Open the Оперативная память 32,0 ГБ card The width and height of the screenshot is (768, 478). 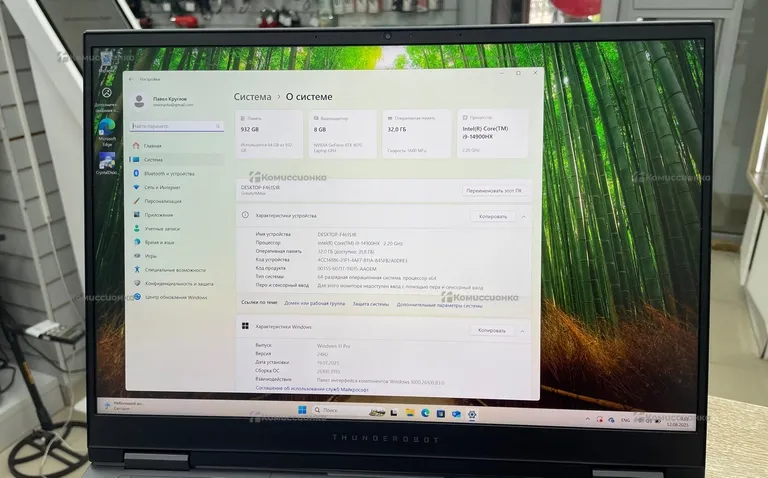(x=416, y=134)
